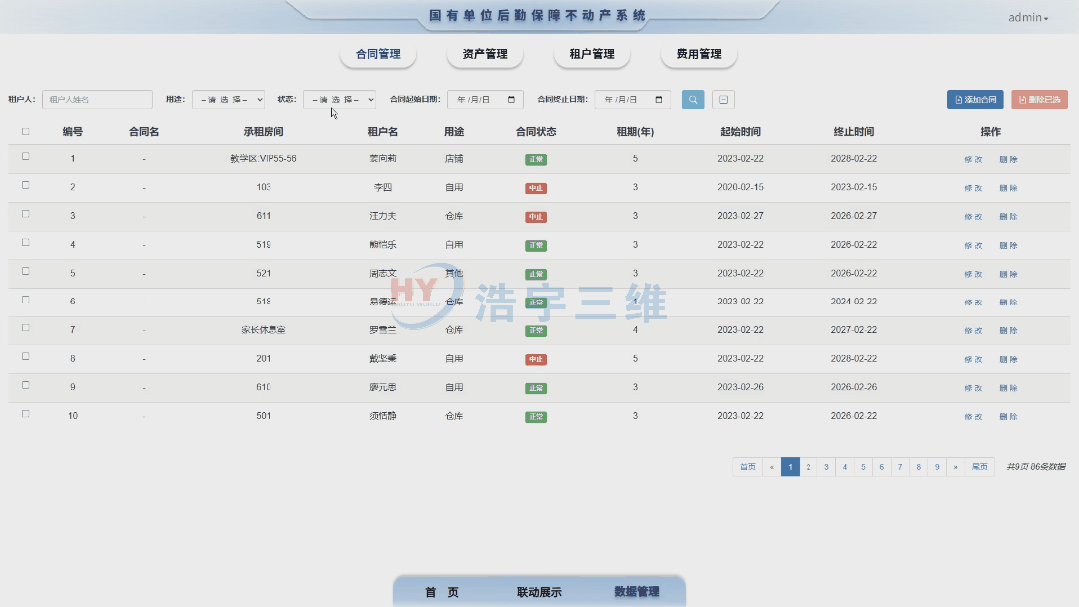The image size is (1079, 607).
Task: Open 数据管理 in bottom navigation
Action: (x=637, y=591)
